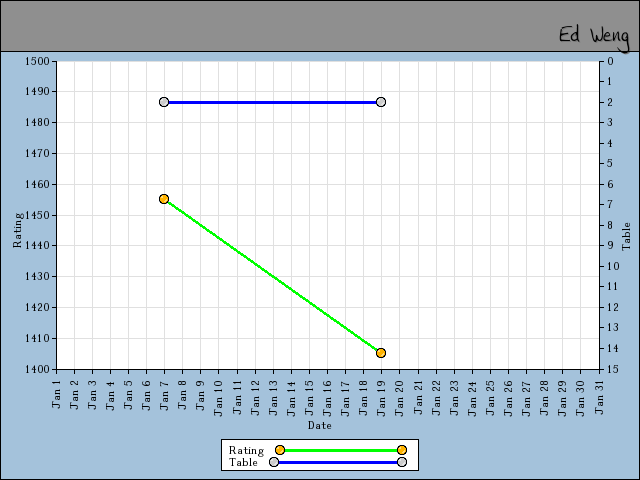Screen dimensions: 640x480
Task: Click the Ed Weng name title
Action: (x=594, y=38)
